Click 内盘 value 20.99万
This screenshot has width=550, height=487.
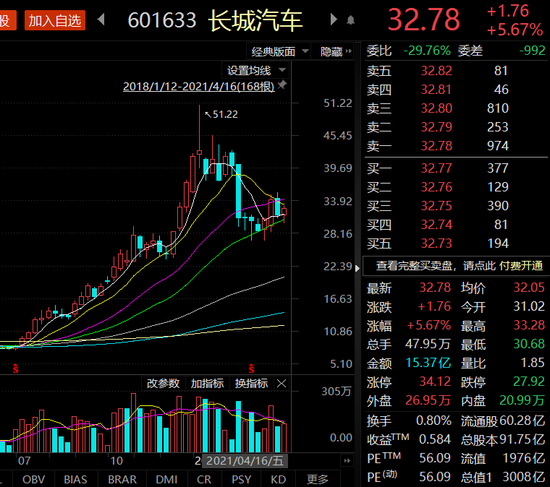pyautogui.click(x=522, y=400)
